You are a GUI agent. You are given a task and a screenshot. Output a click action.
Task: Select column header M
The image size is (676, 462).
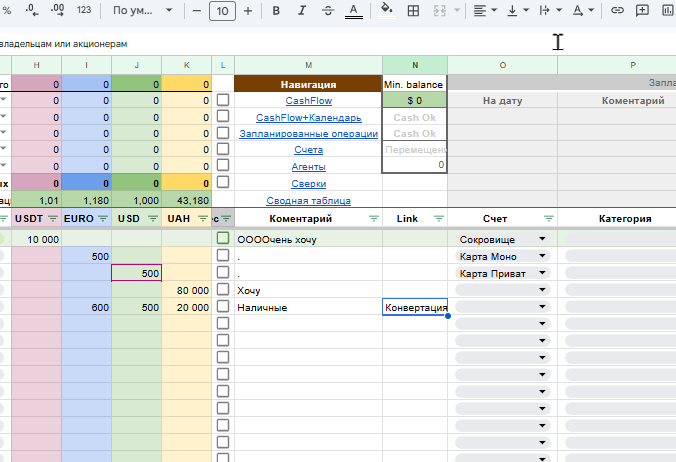[308, 65]
